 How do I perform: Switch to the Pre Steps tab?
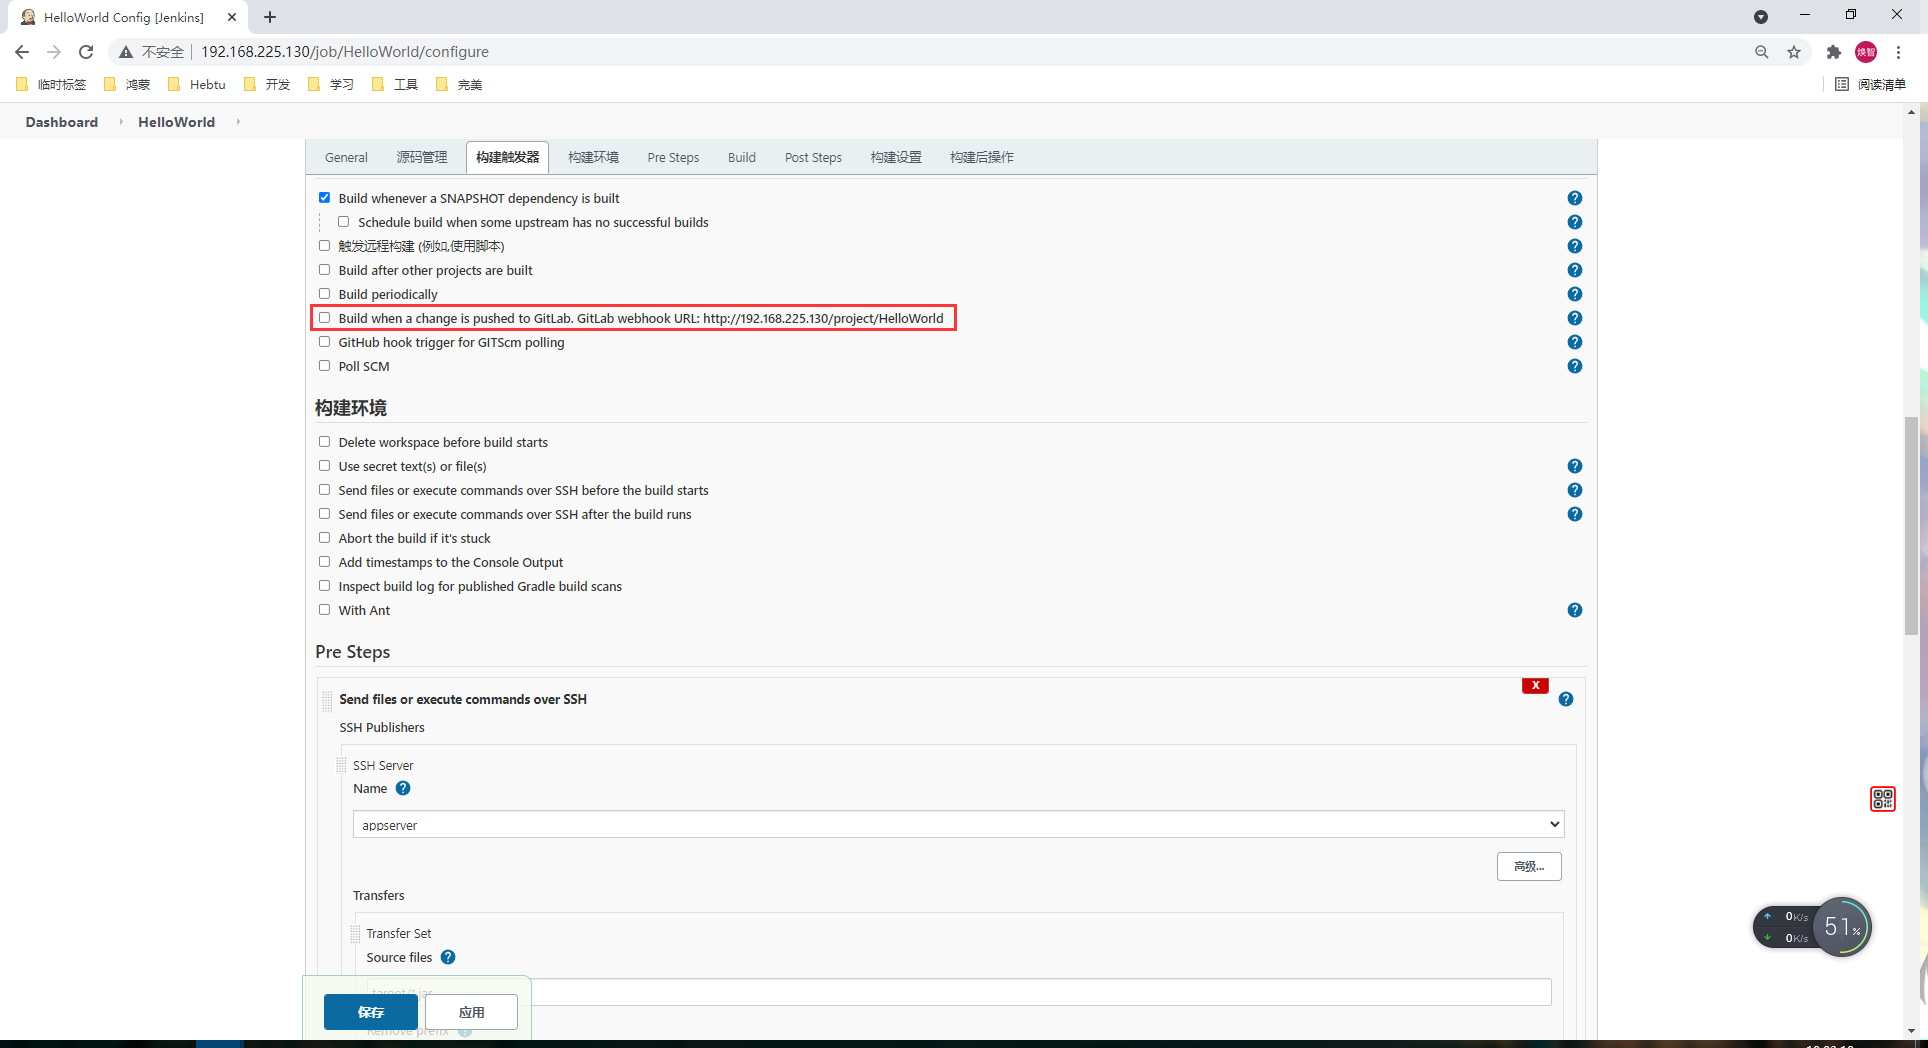point(673,157)
